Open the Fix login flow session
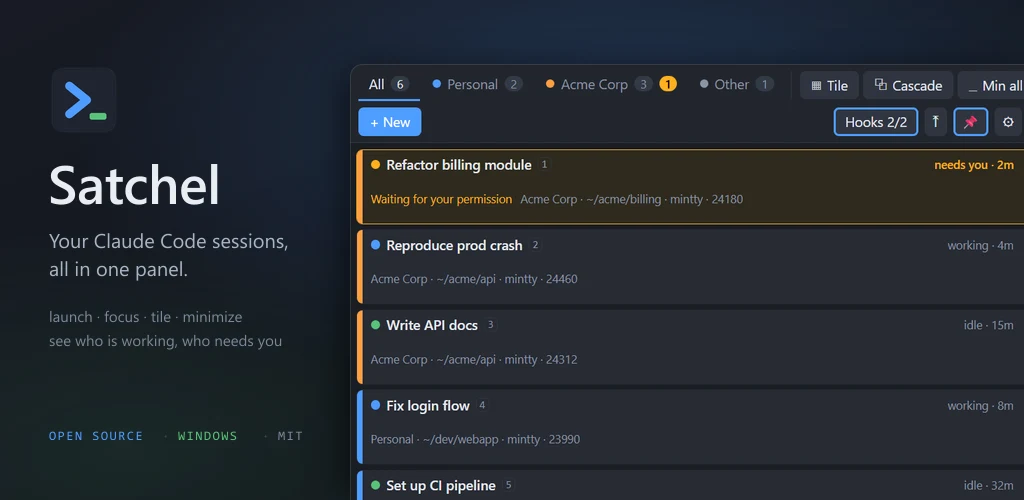The height and width of the screenshot is (500, 1024). pyautogui.click(x=690, y=427)
